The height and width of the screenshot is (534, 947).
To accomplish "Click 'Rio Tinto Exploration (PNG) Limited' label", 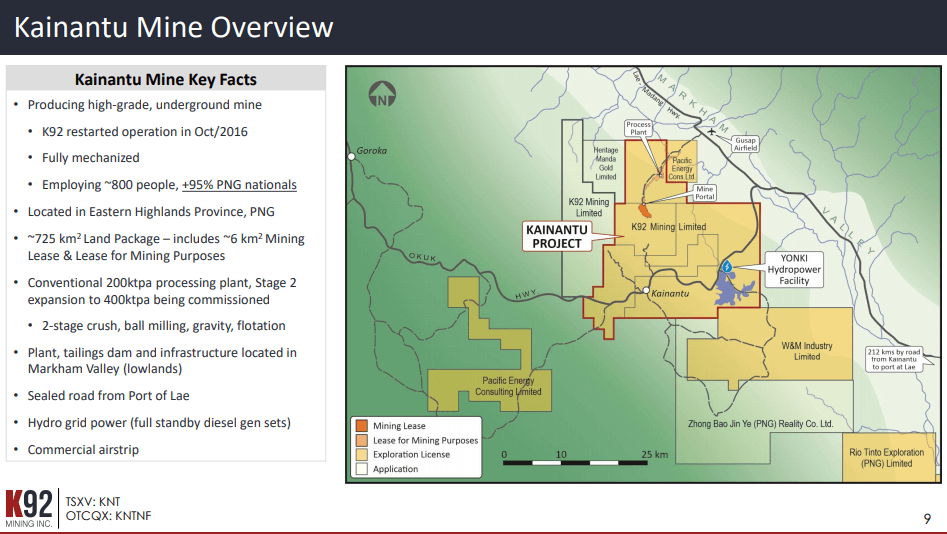I will coord(887,458).
